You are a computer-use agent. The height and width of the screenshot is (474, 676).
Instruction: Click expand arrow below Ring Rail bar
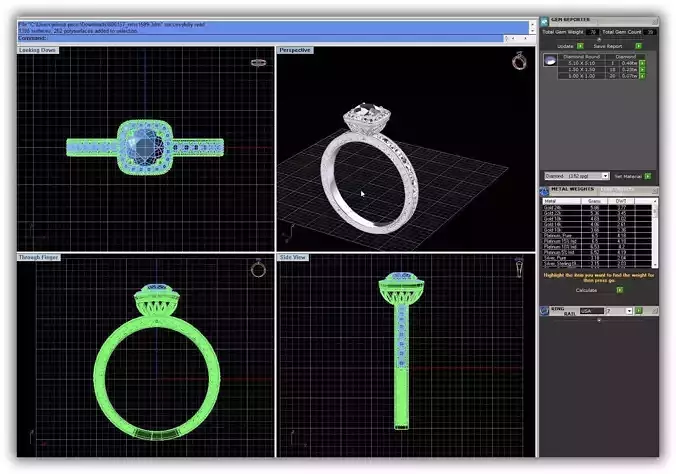599,320
